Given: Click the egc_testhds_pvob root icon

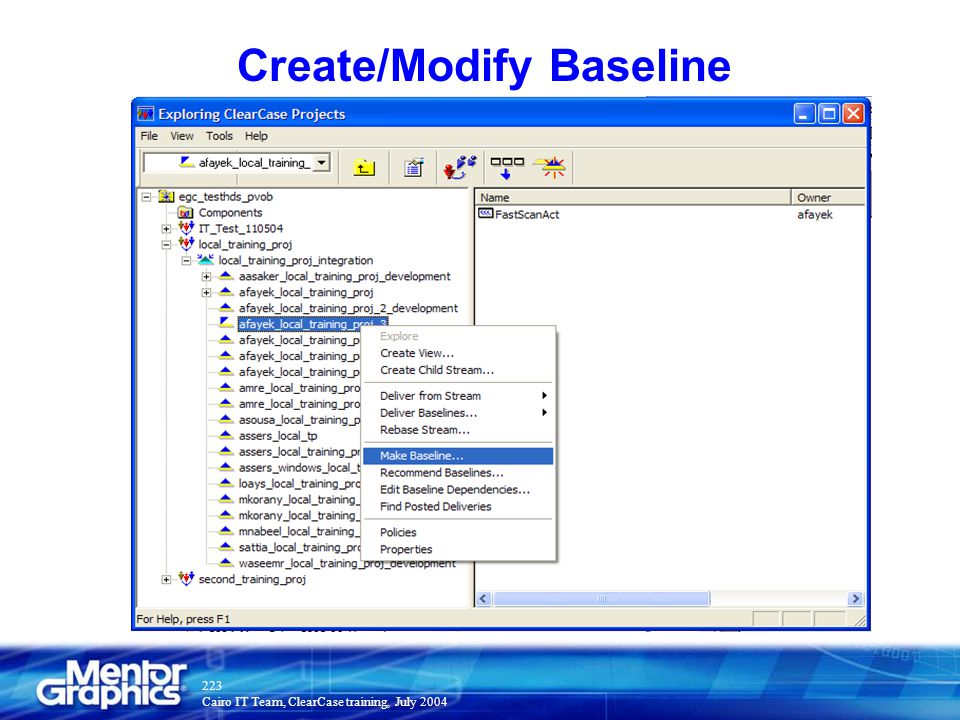Looking at the screenshot, I should [x=166, y=197].
